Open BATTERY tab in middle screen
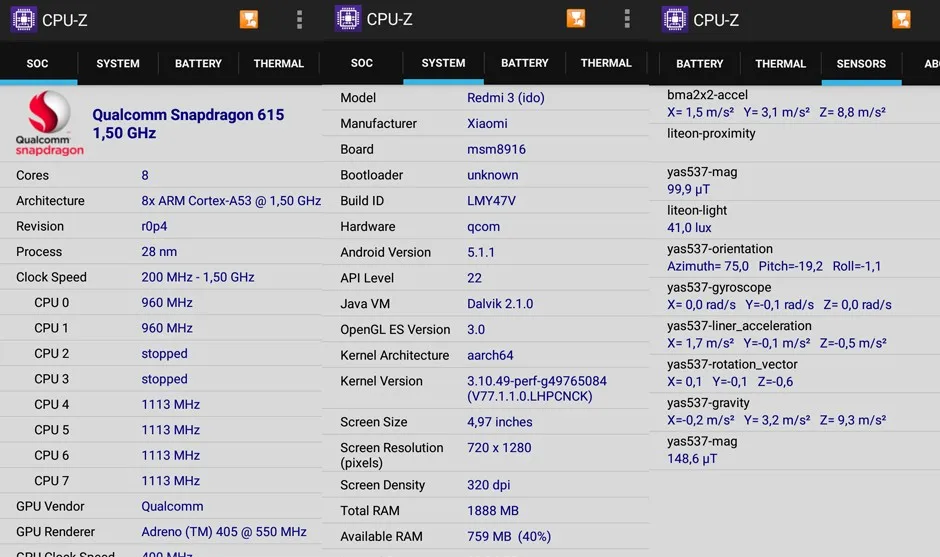The image size is (940, 557). pyautogui.click(x=525, y=63)
